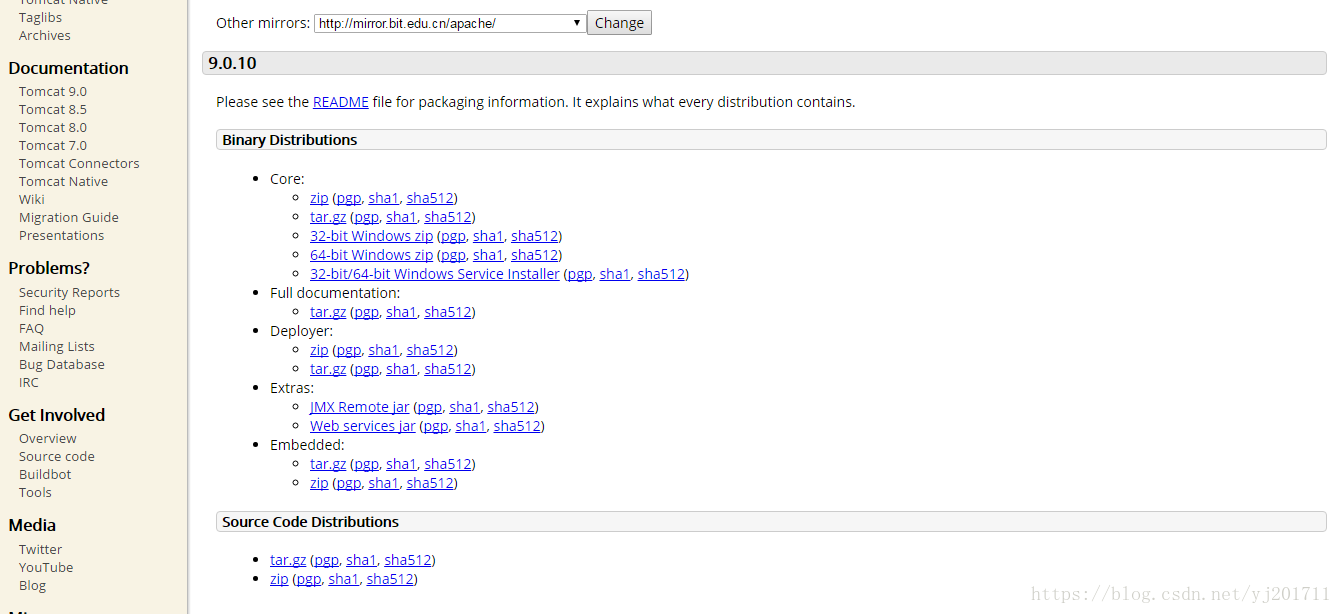This screenshot has width=1342, height=614.
Task: Open Presentations in the sidebar
Action: (x=61, y=235)
